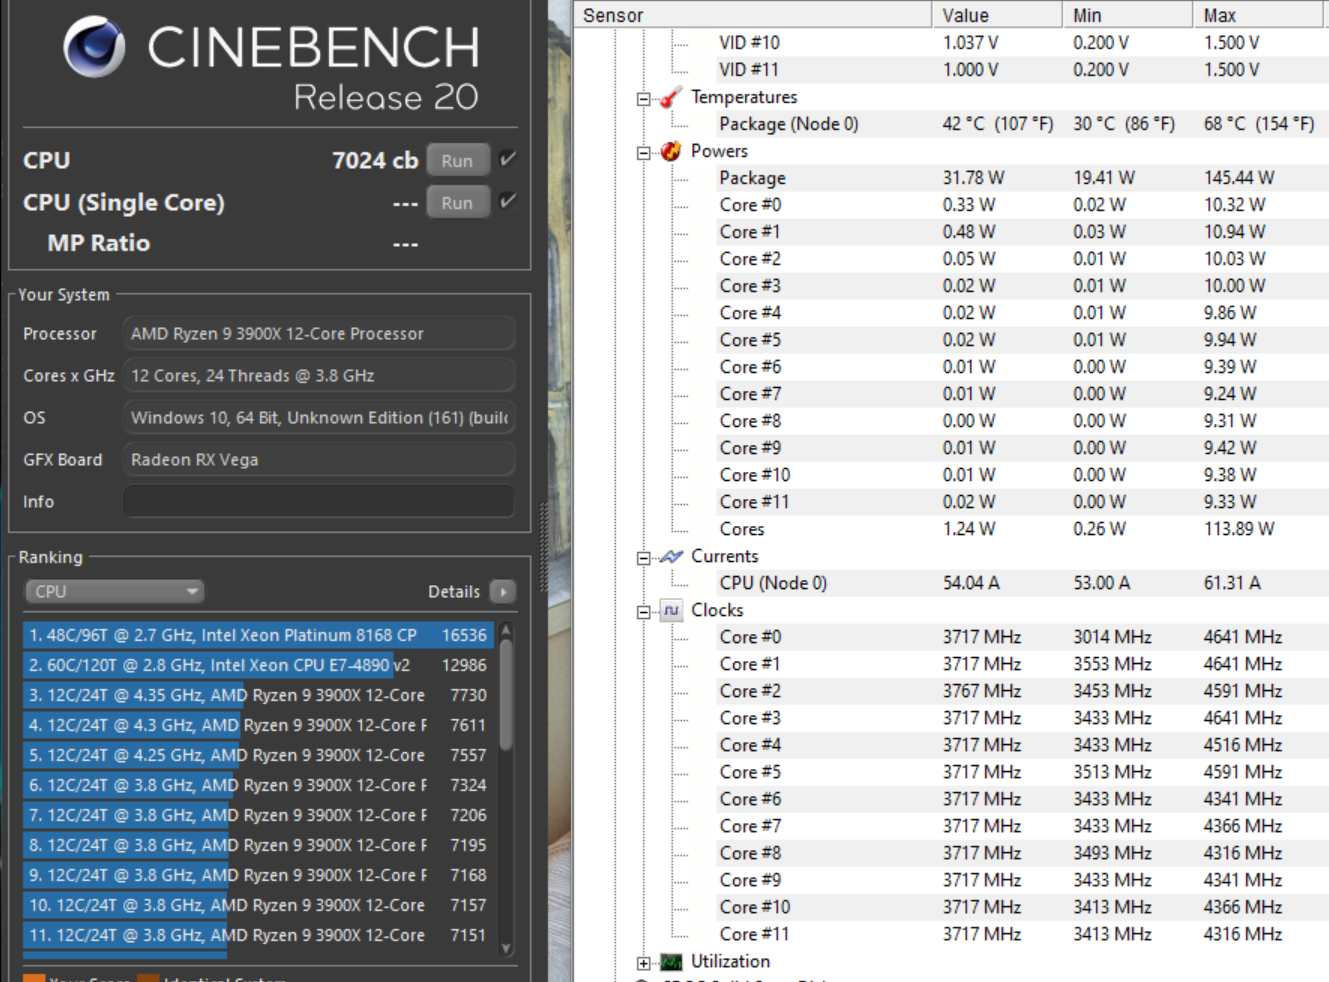Click the 113.89 W cores max value
This screenshot has width=1329, height=982.
point(1239,529)
